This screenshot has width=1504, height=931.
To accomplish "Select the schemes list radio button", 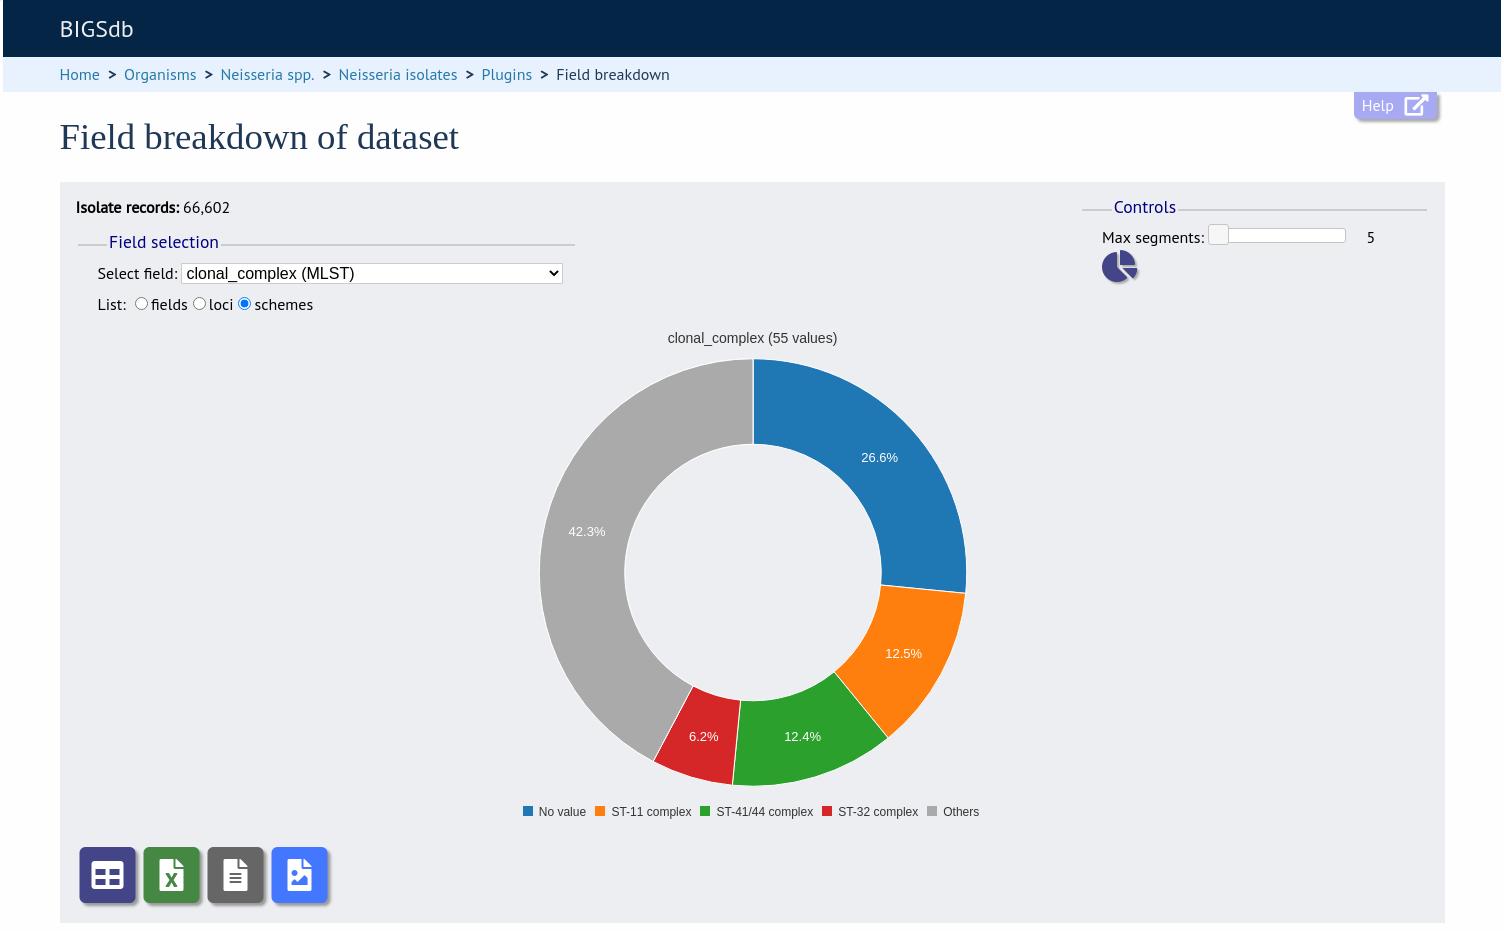I will 244,304.
